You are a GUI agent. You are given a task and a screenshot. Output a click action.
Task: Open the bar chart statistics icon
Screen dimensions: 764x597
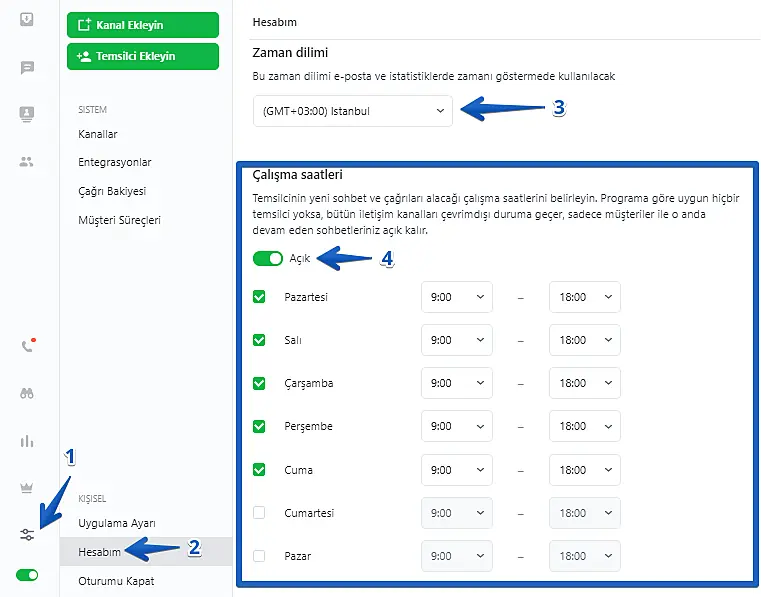coord(27,441)
